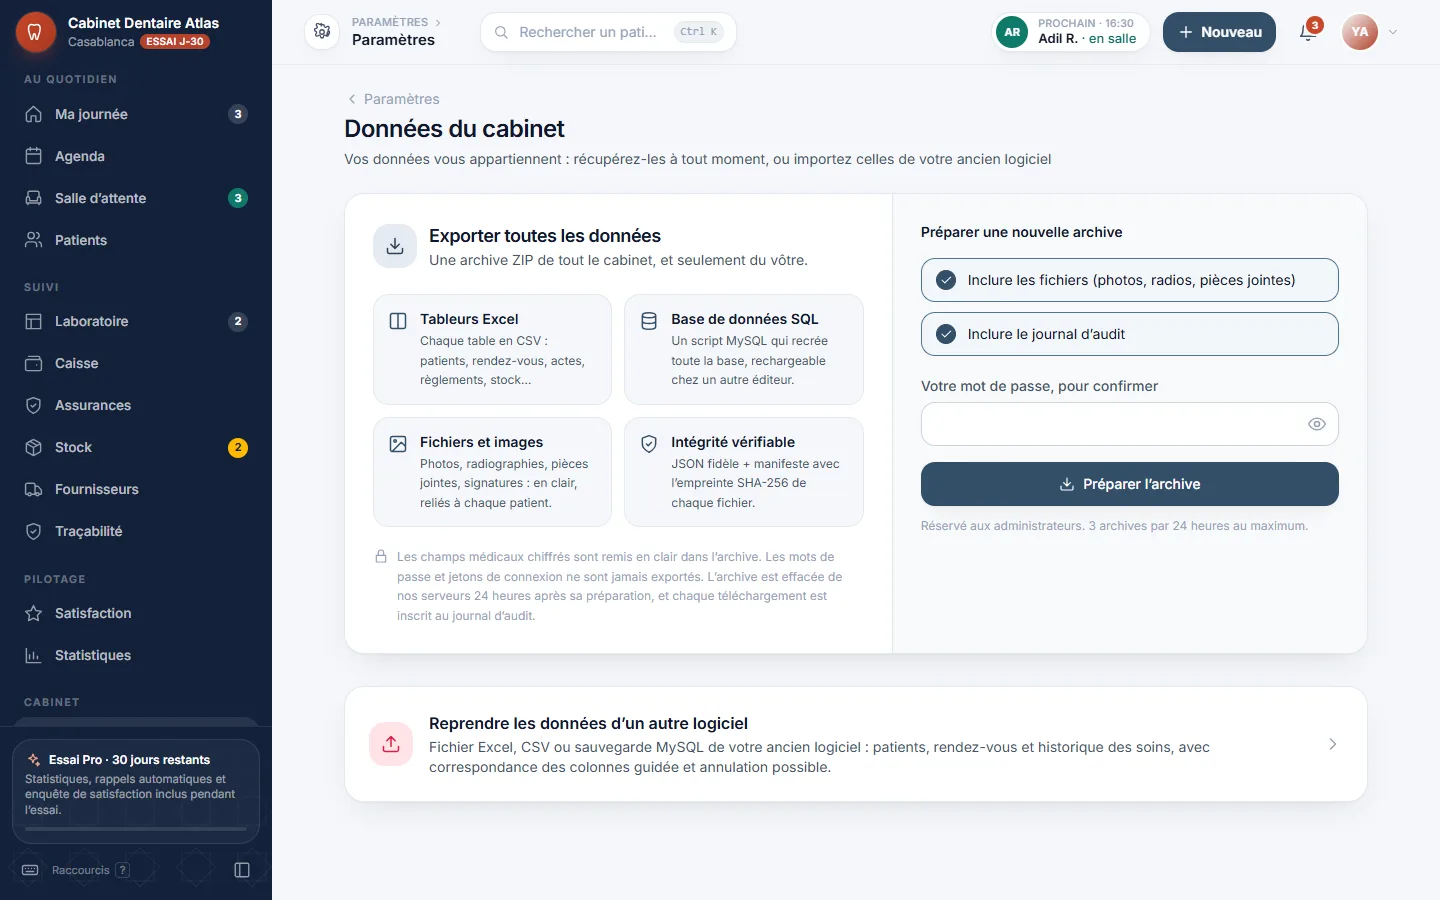Click the Satisfaction star icon
Screen dimensions: 1440x900
34,613
